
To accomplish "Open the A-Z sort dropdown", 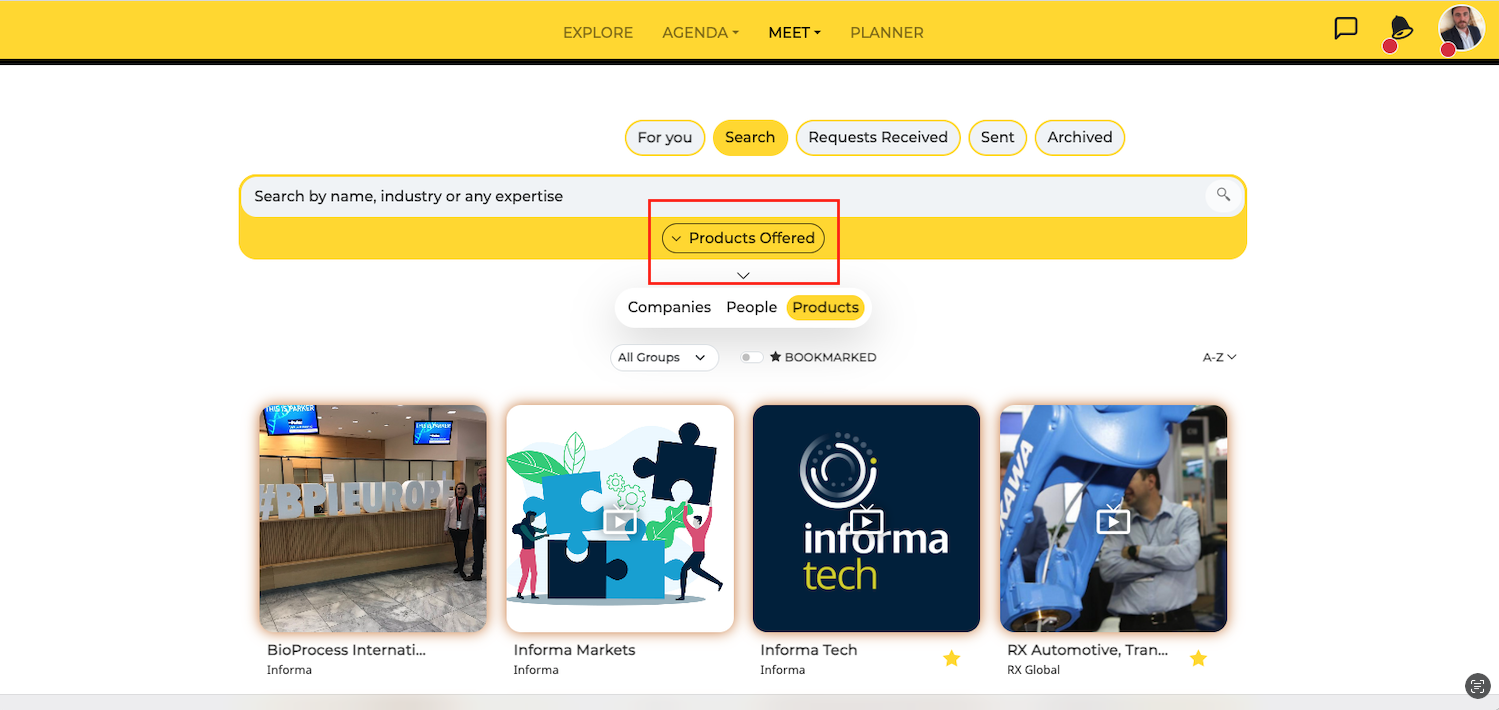I will coord(1220,357).
